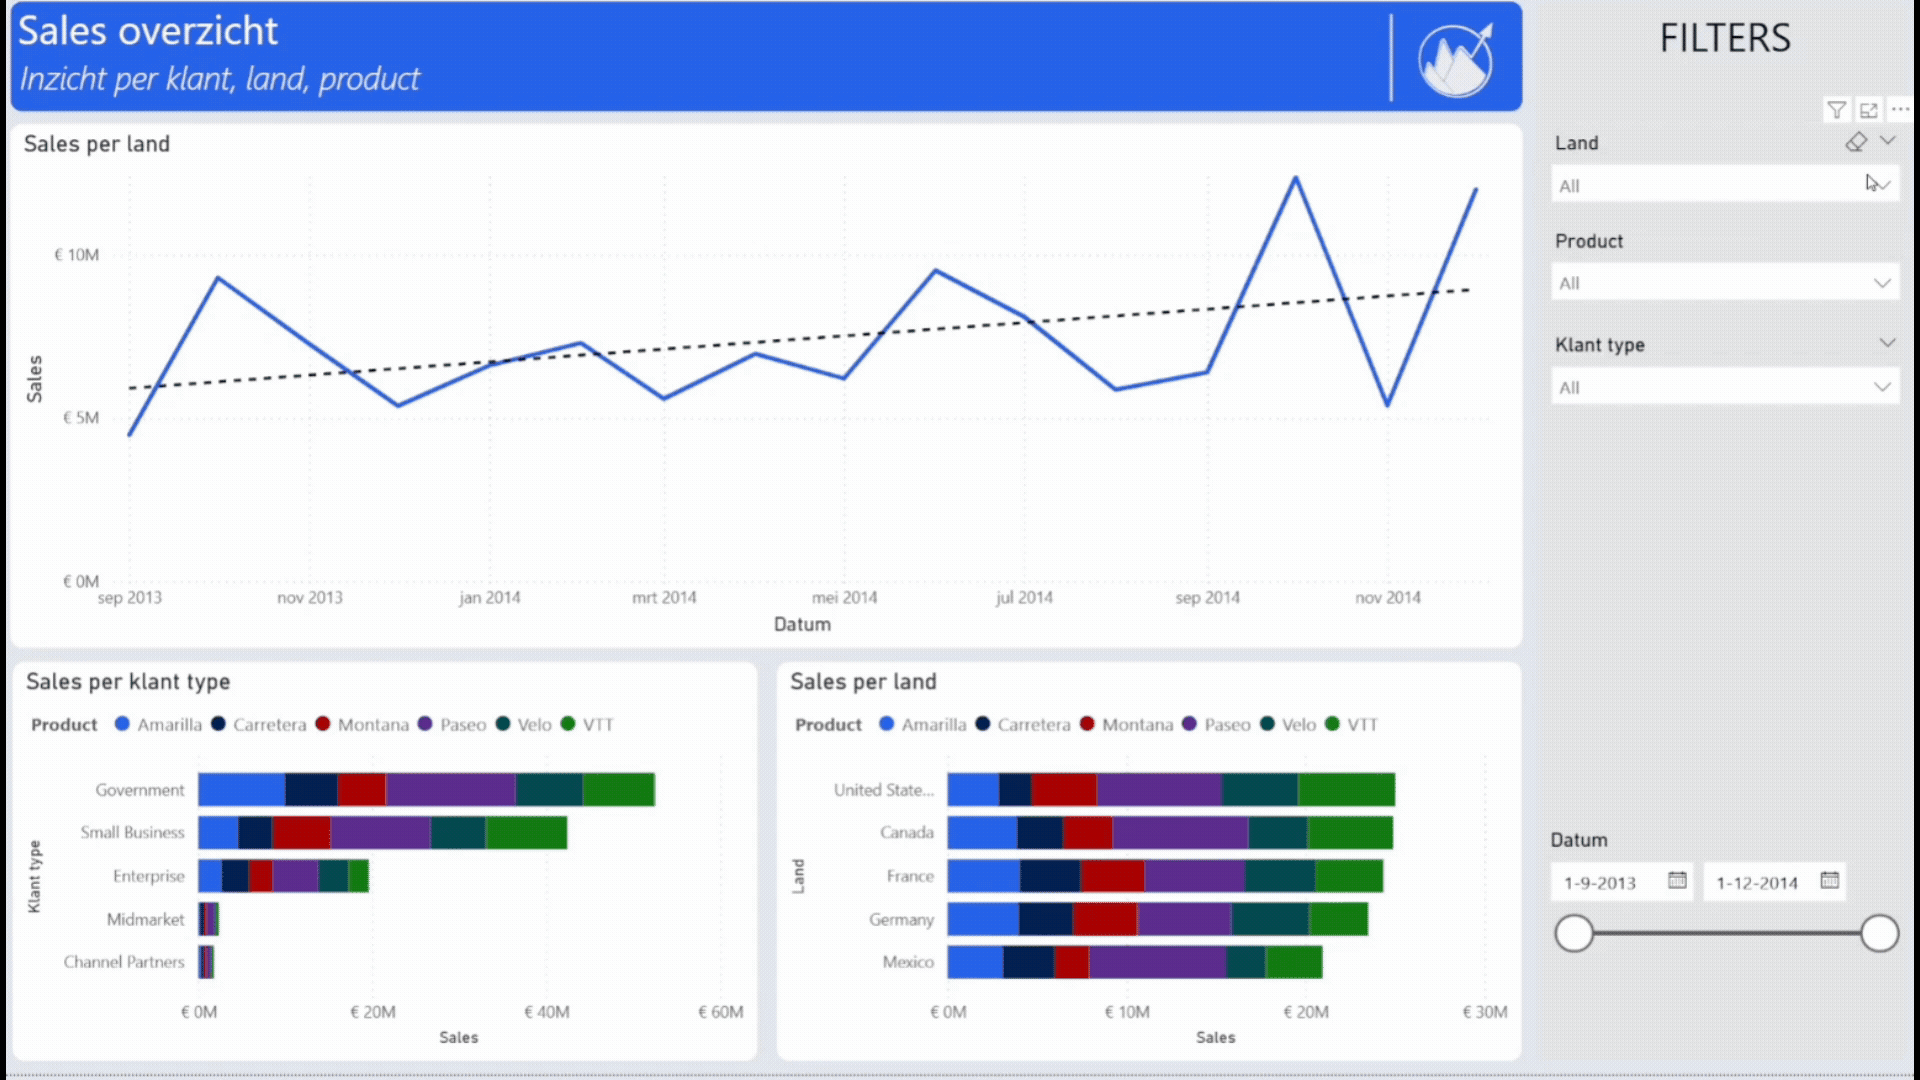Open start date calendar picker icon
Screen dimensions: 1920x1080
pyautogui.click(x=1677, y=880)
